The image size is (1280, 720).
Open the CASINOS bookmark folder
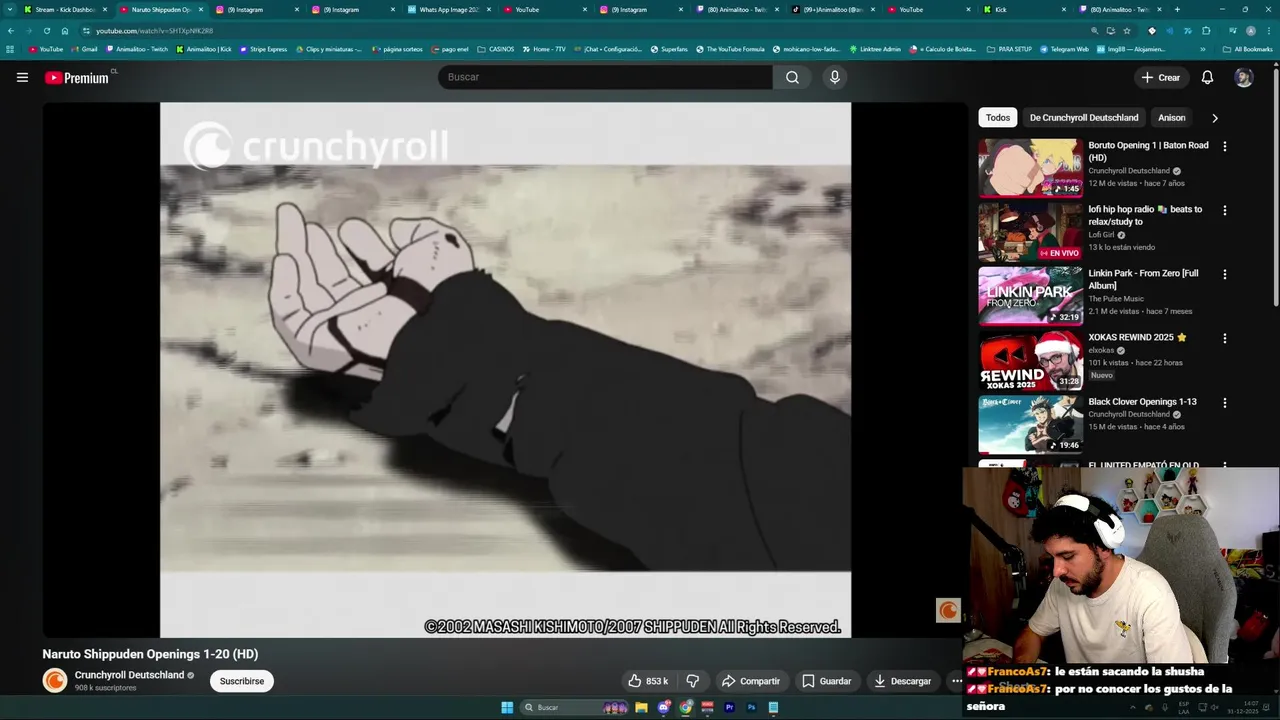coord(495,49)
